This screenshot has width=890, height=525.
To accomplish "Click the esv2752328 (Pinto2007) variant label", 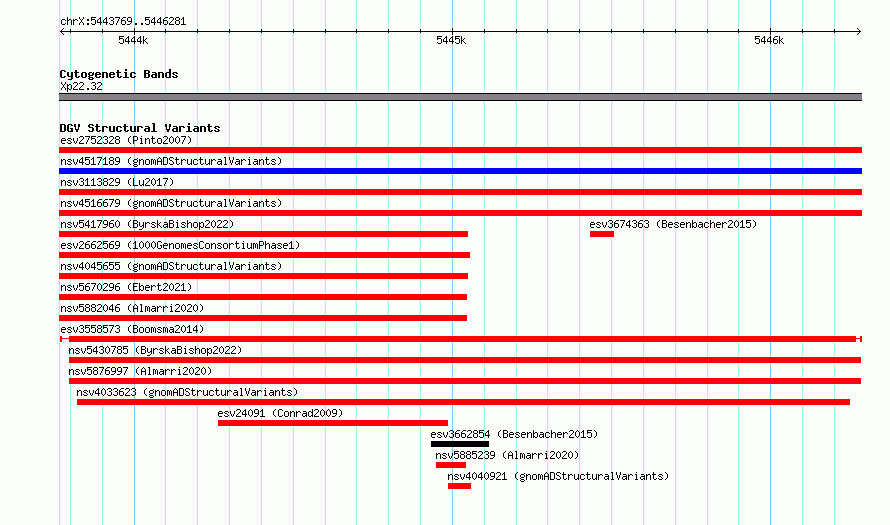I will click(x=126, y=140).
